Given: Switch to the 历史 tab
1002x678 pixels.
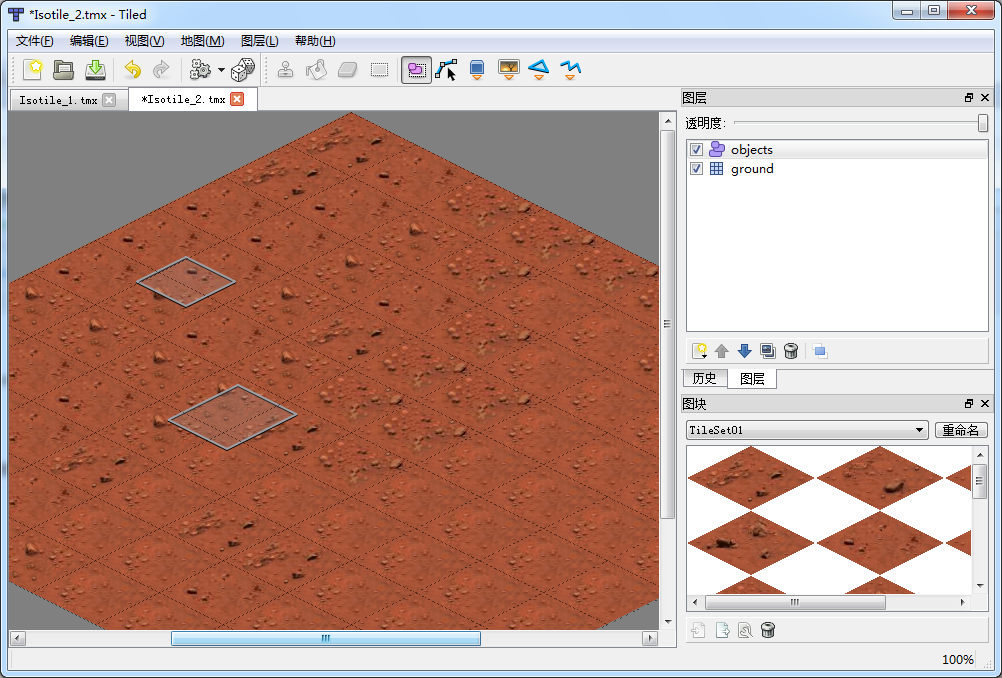Looking at the screenshot, I should coord(705,378).
